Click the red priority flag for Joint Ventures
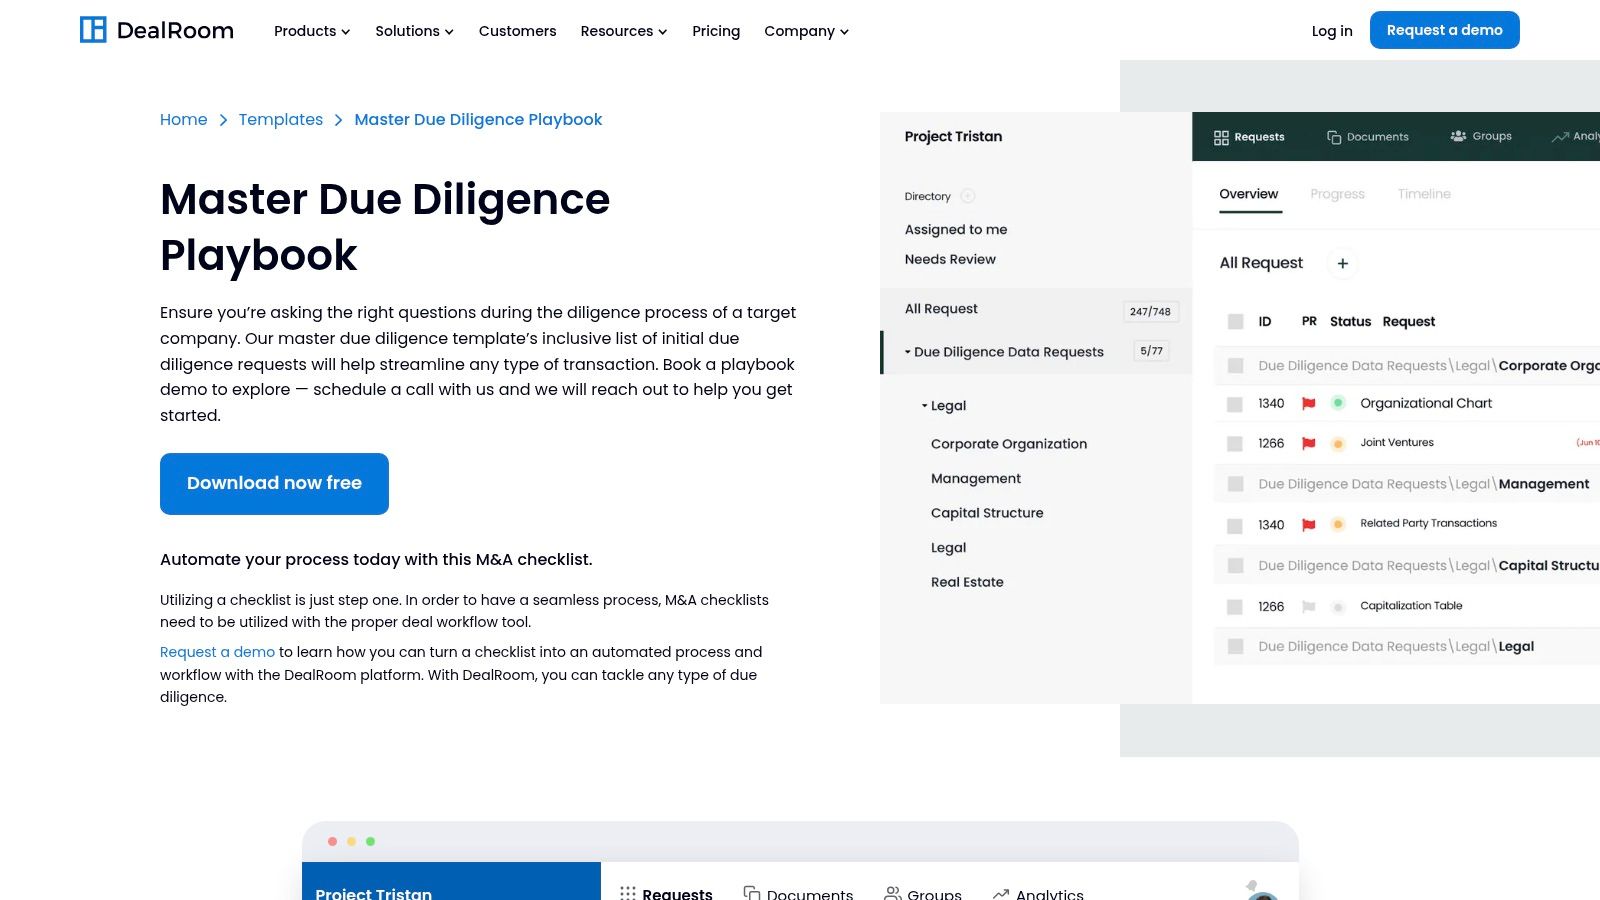1600x900 pixels. click(1308, 443)
